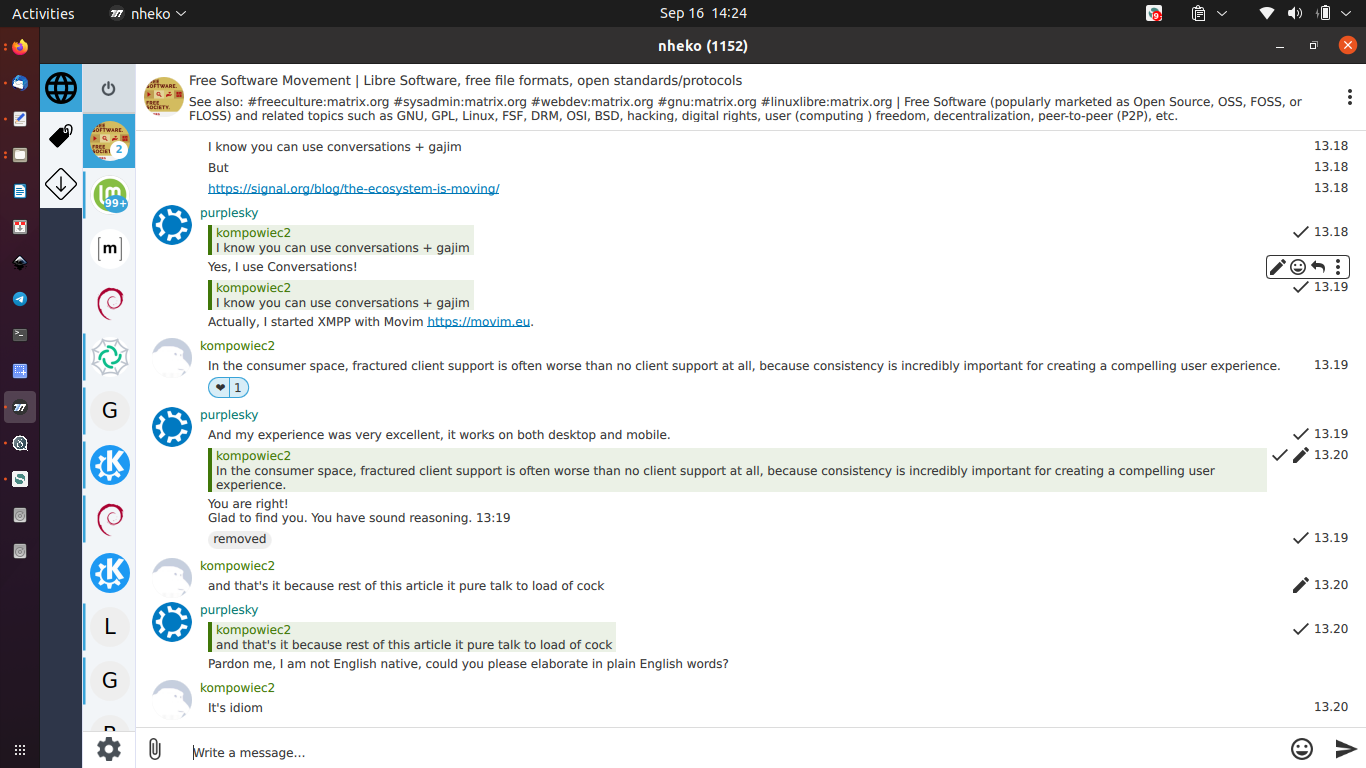Click kompowiec2 avatar beside 'In the consumer space'
The image size is (1366, 768).
[172, 358]
